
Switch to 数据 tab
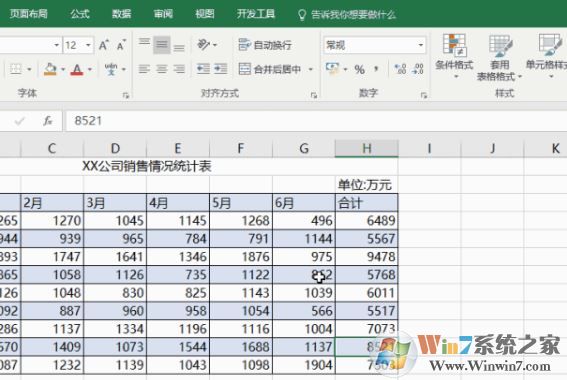(x=122, y=14)
